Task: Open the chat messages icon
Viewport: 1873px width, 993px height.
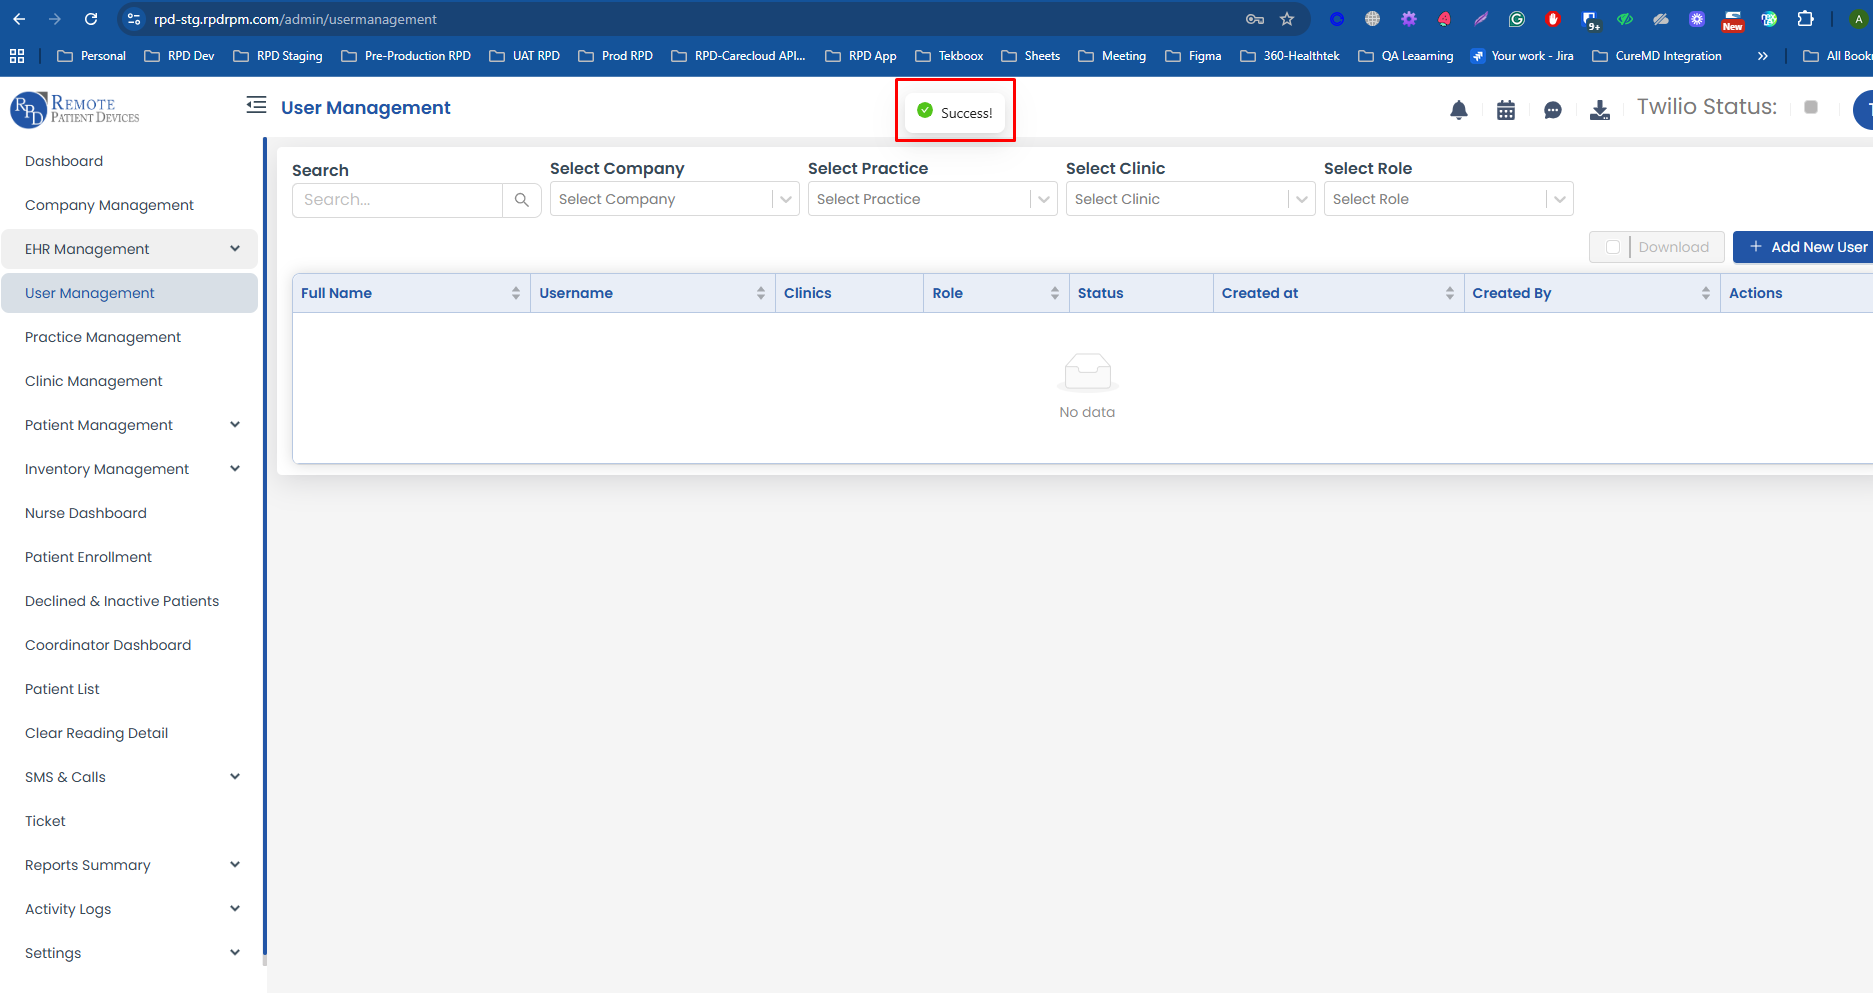Action: (1552, 110)
